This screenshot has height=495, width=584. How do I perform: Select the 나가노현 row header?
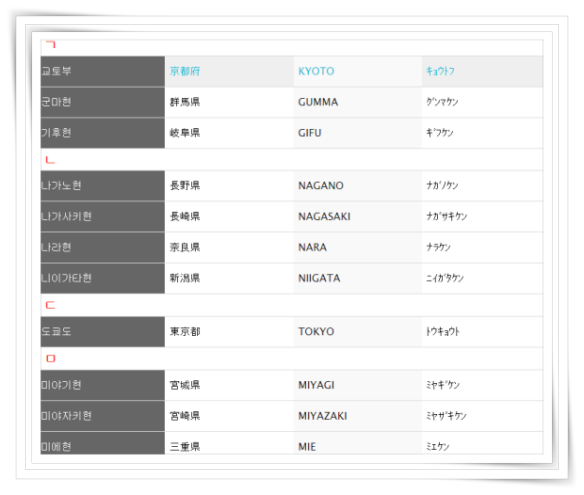102,185
